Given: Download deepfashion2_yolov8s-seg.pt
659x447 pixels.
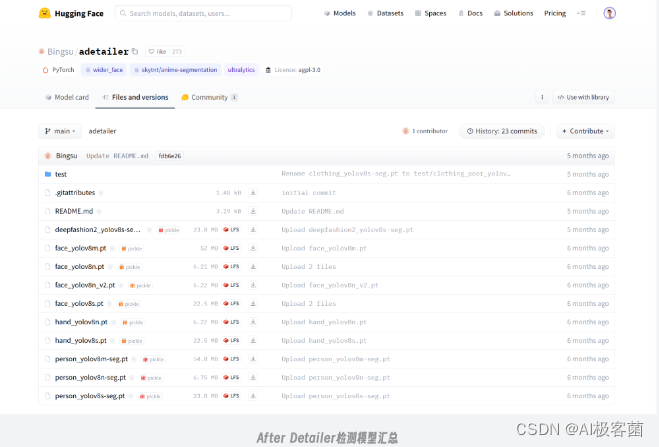Looking at the screenshot, I should point(253,230).
